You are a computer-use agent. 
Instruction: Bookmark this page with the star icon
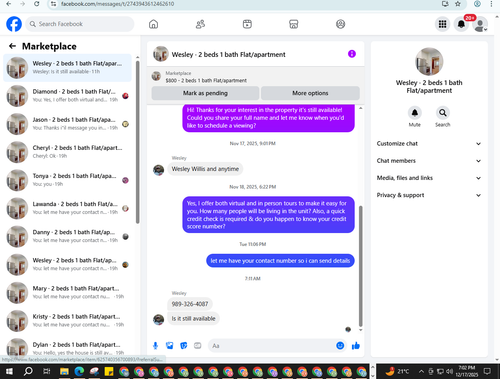coord(458,4)
